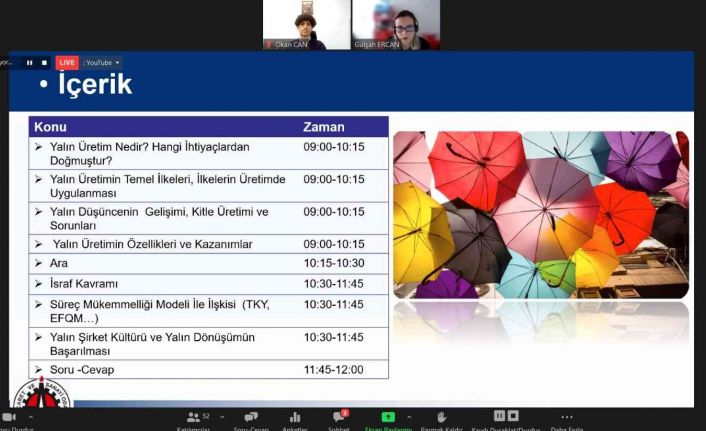Select Okan CAN's video thumbnail
706x431 pixels.
[307, 24]
